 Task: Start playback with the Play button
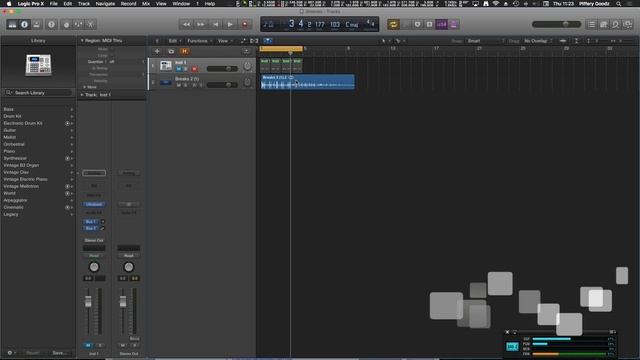coord(230,24)
